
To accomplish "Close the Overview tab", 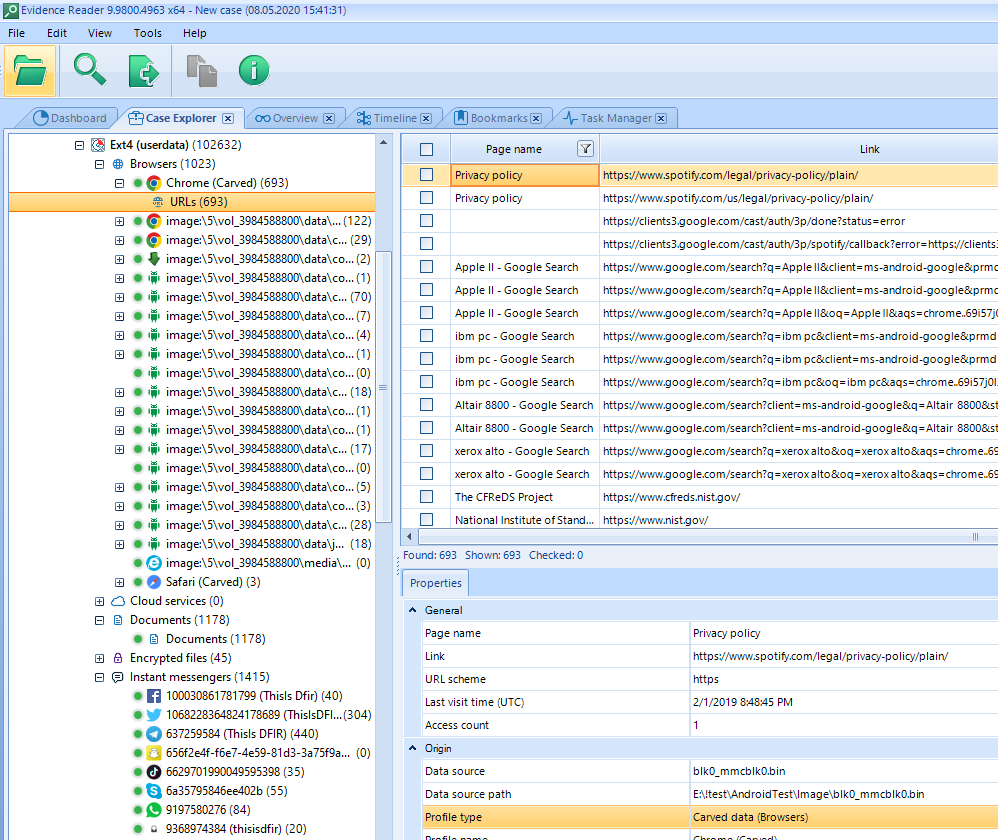I will 328,118.
